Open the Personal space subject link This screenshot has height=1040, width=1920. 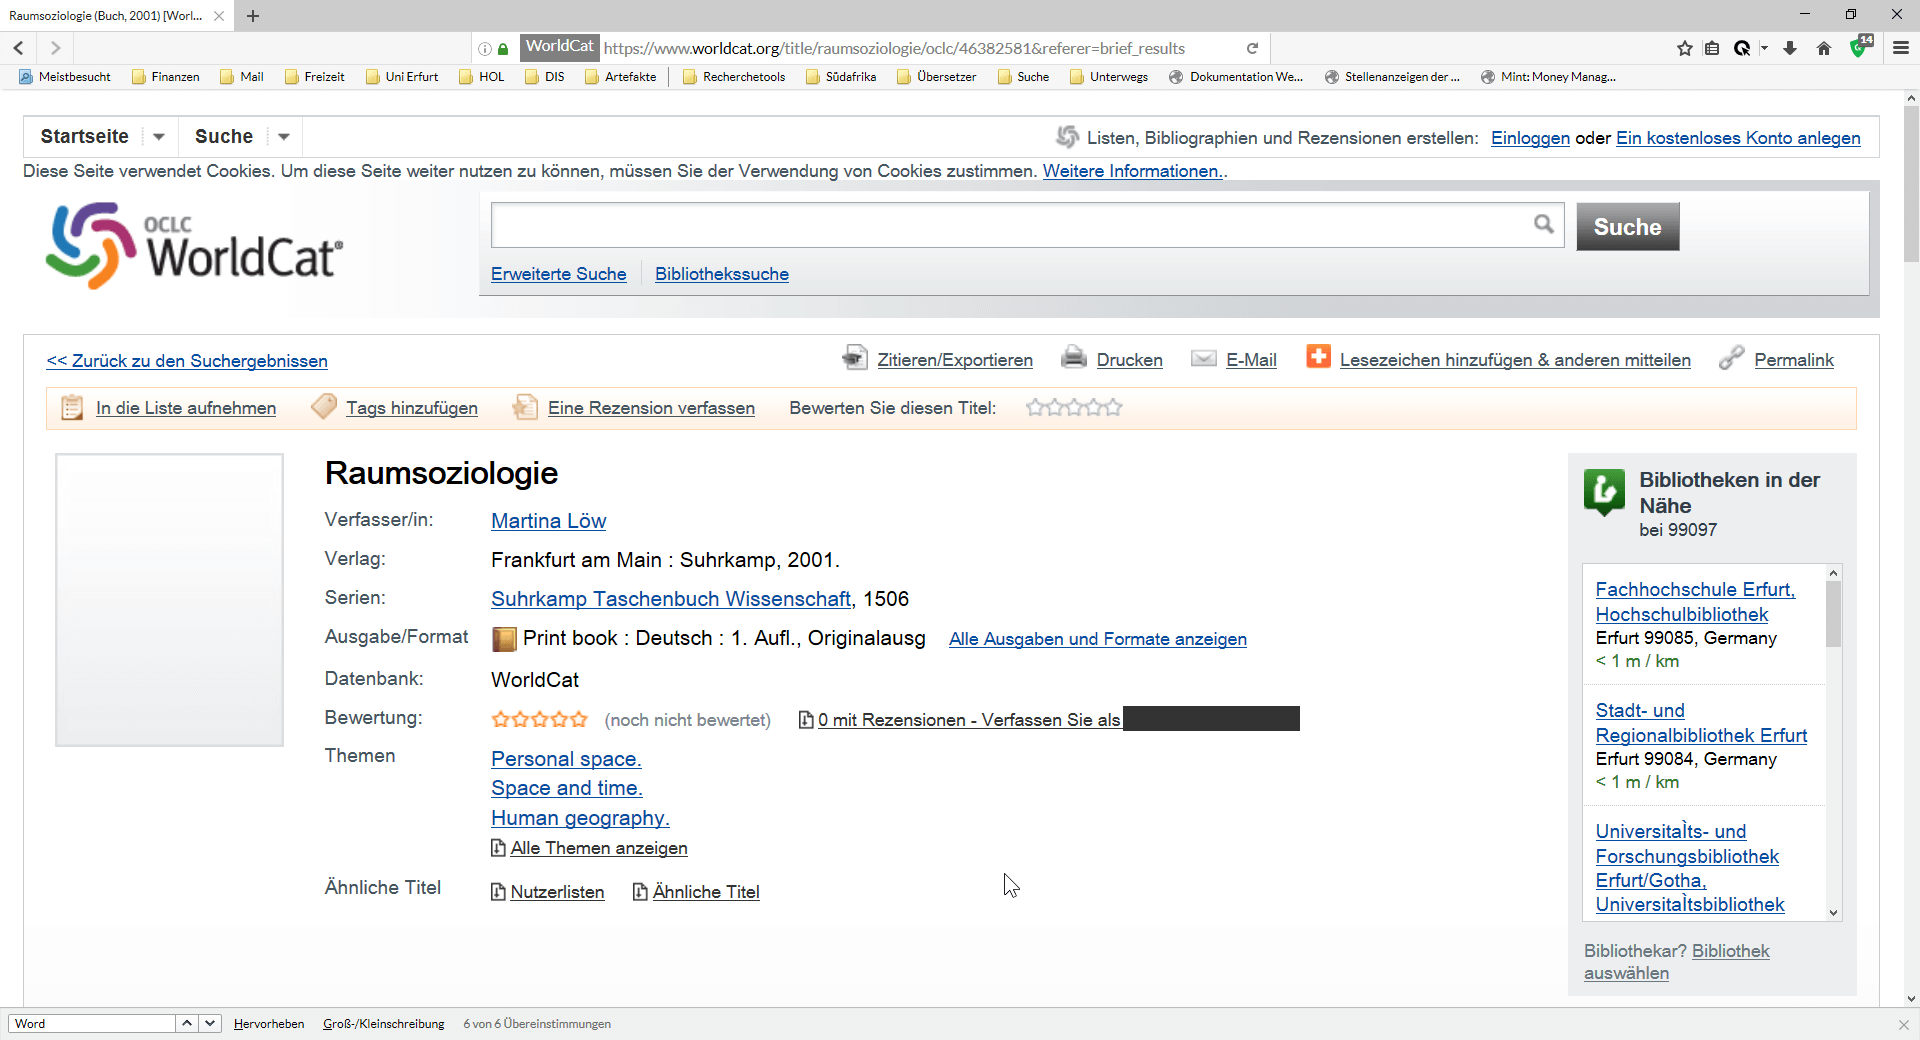(x=566, y=759)
